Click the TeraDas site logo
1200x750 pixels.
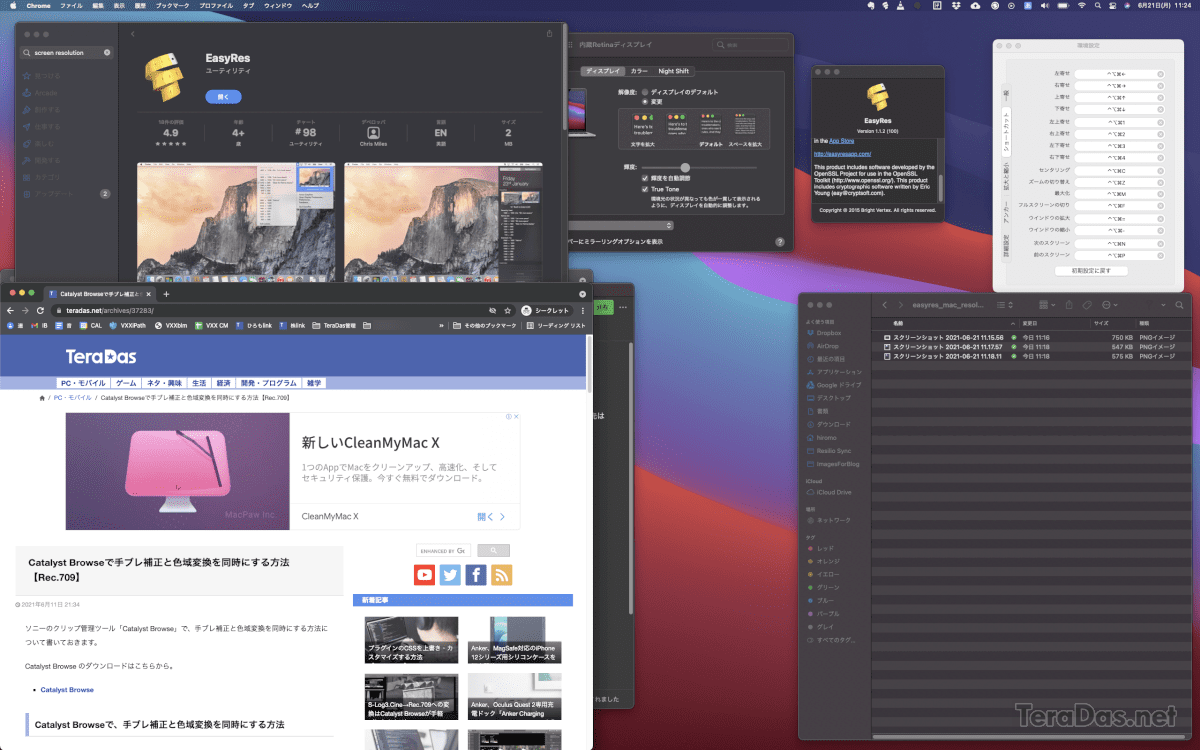(x=101, y=356)
